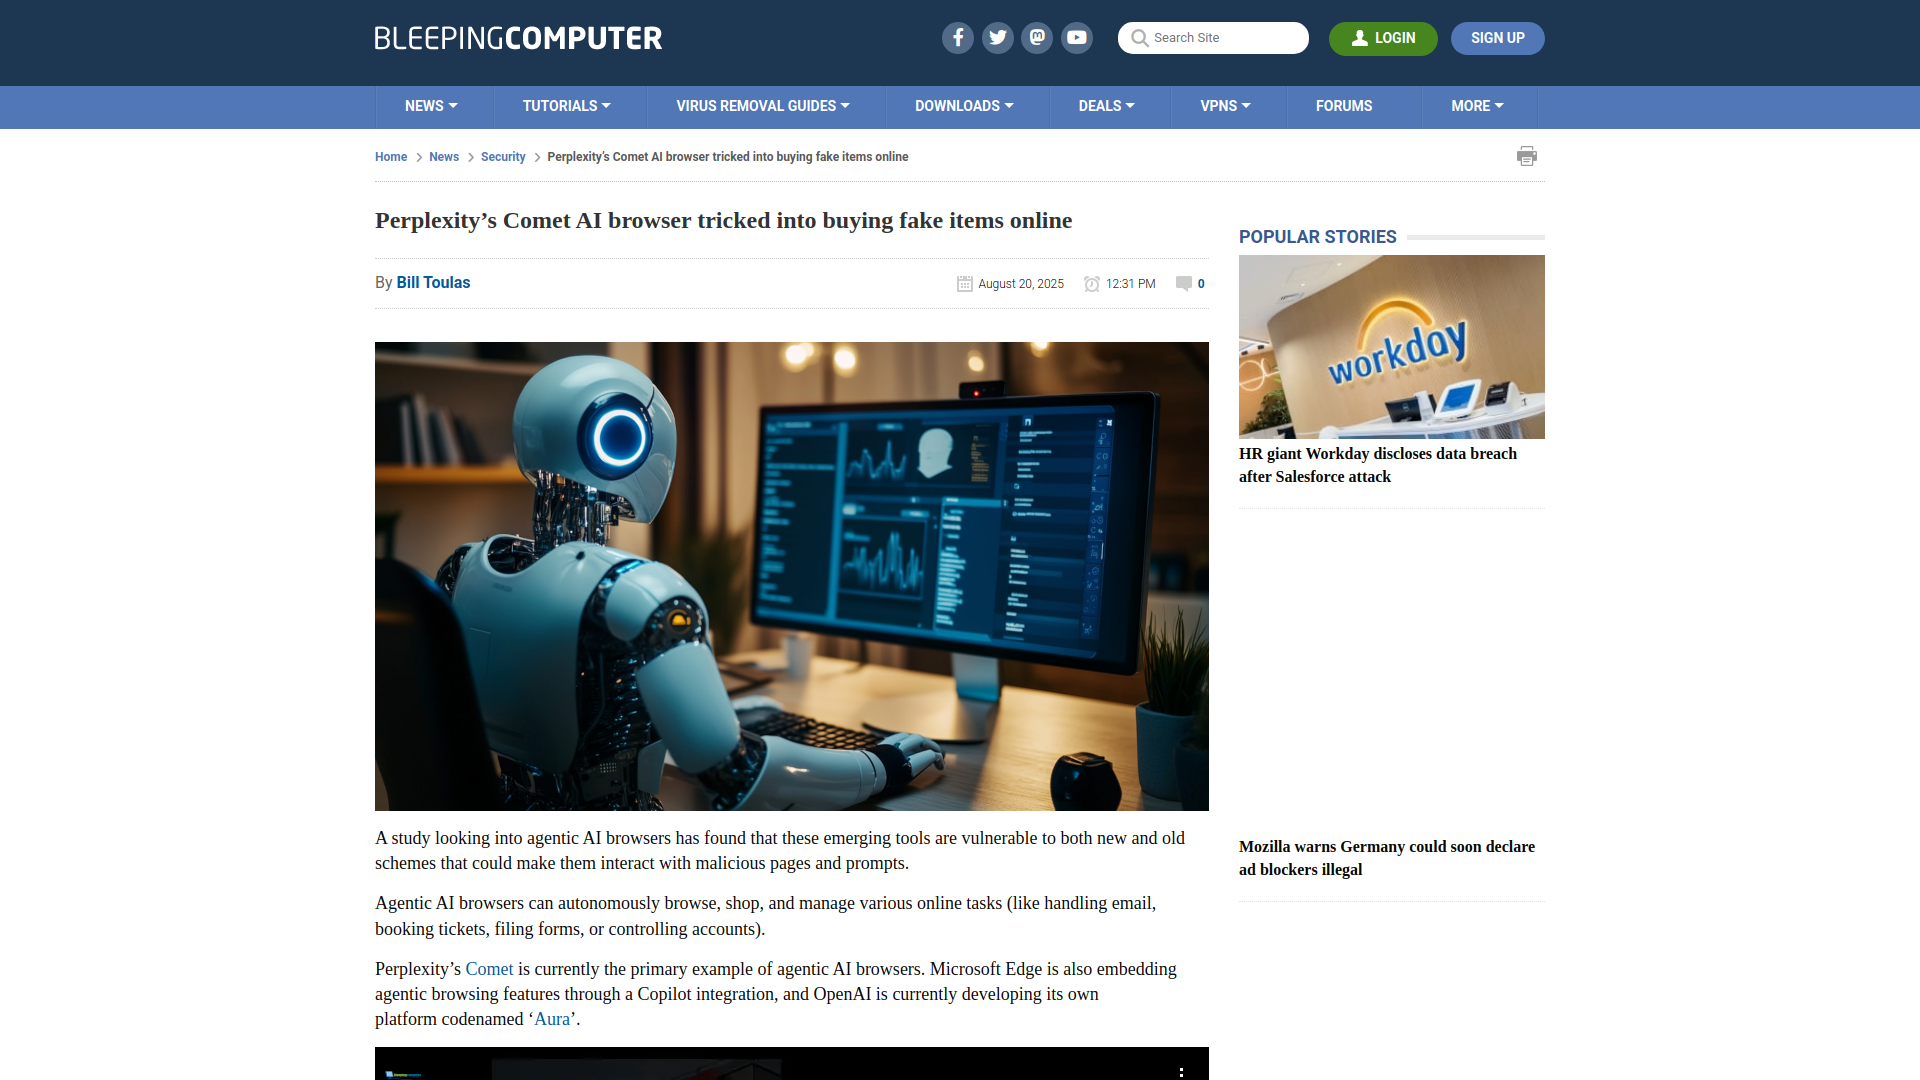Go to News breadcrumb link
Screen dimensions: 1920x1080
tap(444, 157)
